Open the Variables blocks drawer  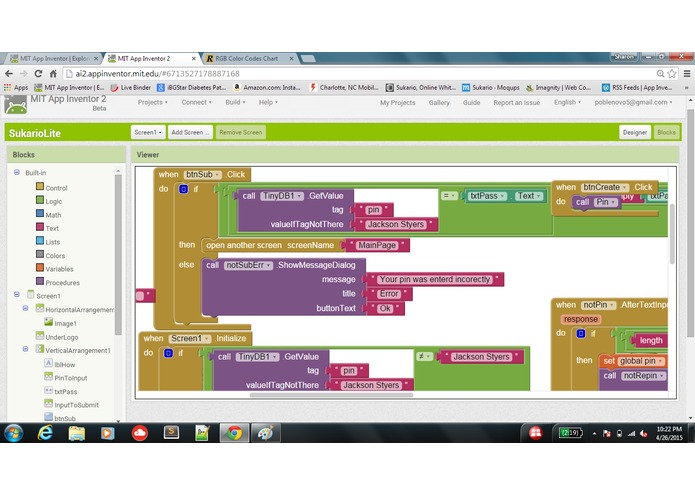(x=55, y=268)
